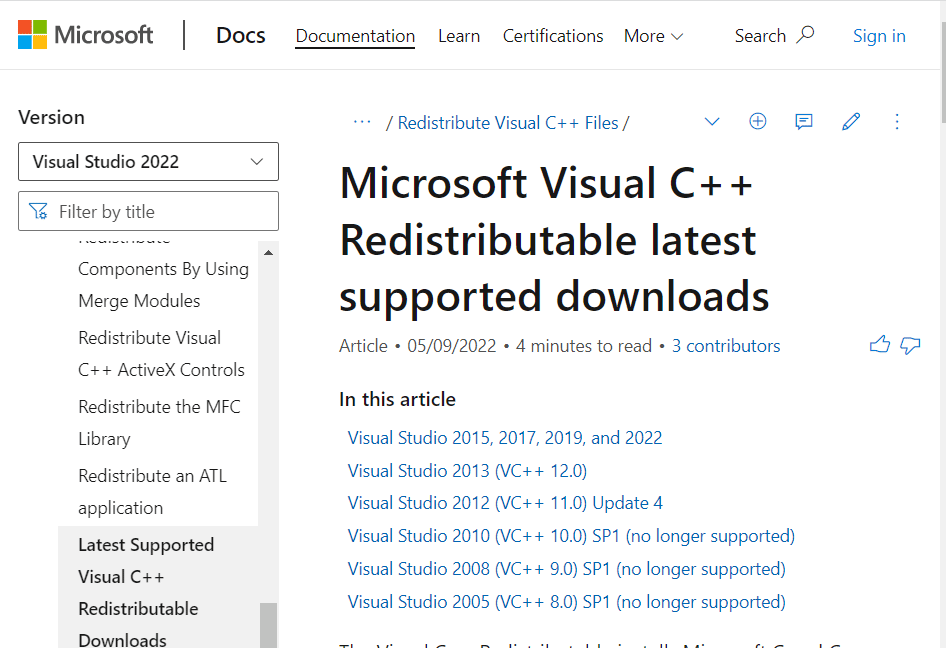The height and width of the screenshot is (648, 946).
Task: Expand the More menu
Action: coord(653,36)
